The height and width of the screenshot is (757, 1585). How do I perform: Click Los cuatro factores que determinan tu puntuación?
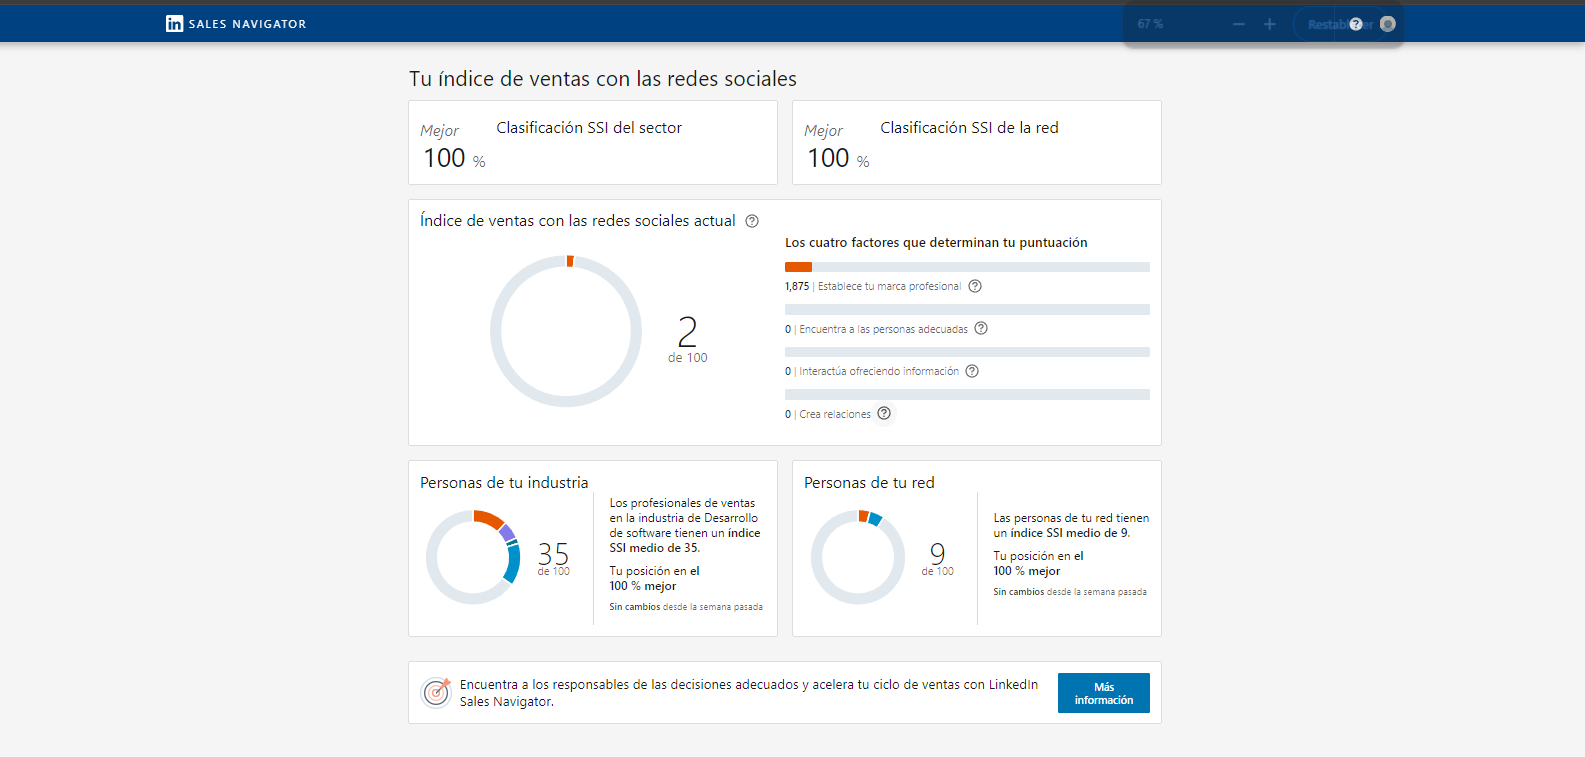tap(936, 243)
